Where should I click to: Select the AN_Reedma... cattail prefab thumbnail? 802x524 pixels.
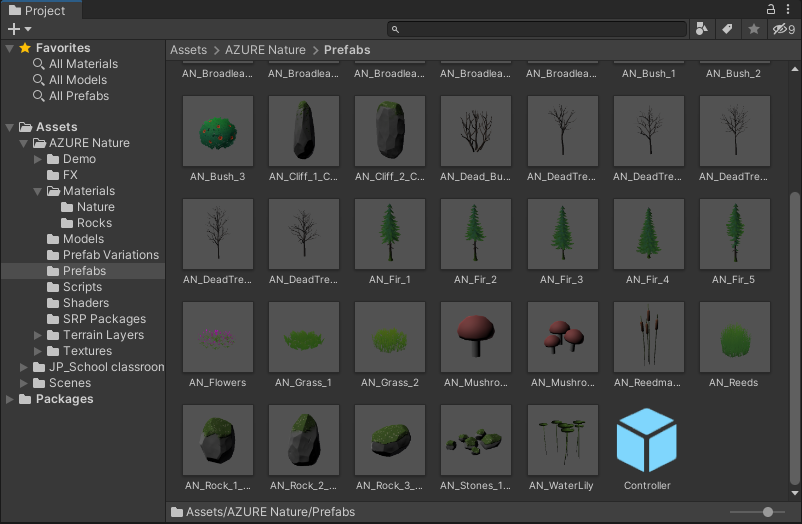coord(649,337)
